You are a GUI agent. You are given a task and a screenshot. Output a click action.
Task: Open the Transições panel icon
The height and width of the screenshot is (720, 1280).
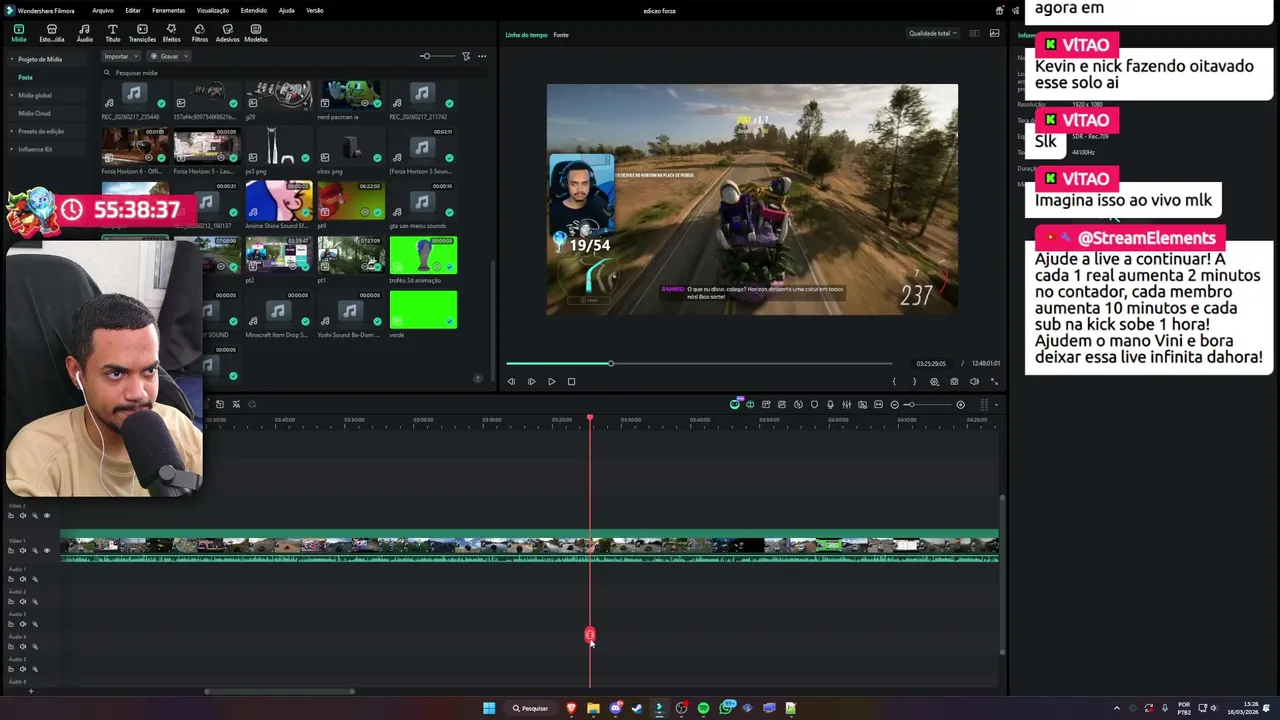tap(142, 33)
